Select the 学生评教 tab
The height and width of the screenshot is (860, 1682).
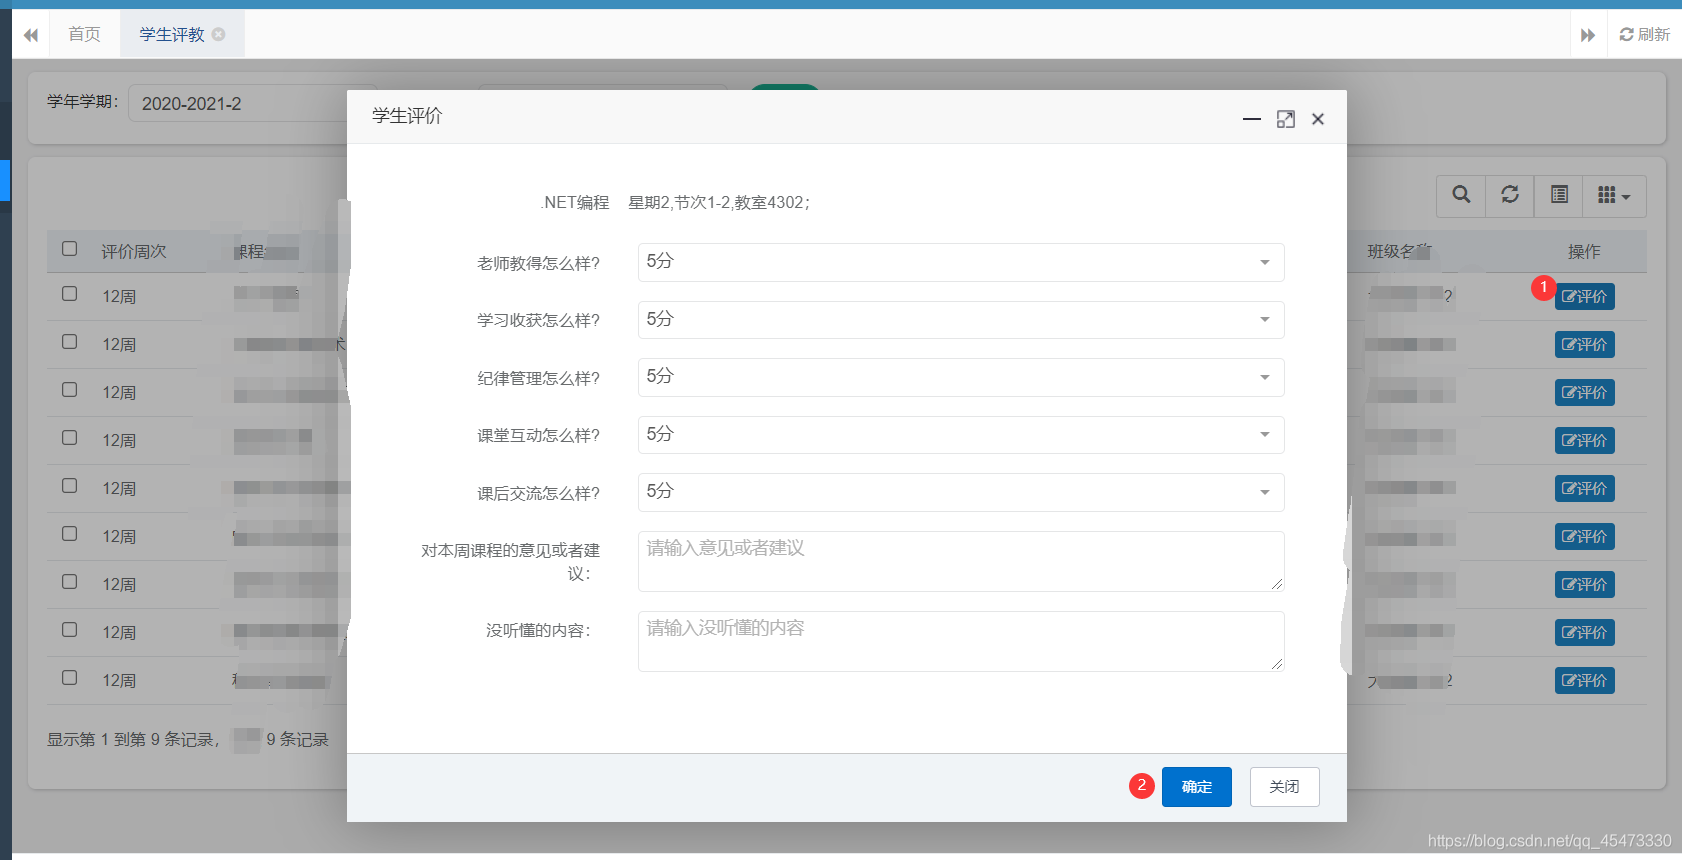pyautogui.click(x=172, y=35)
